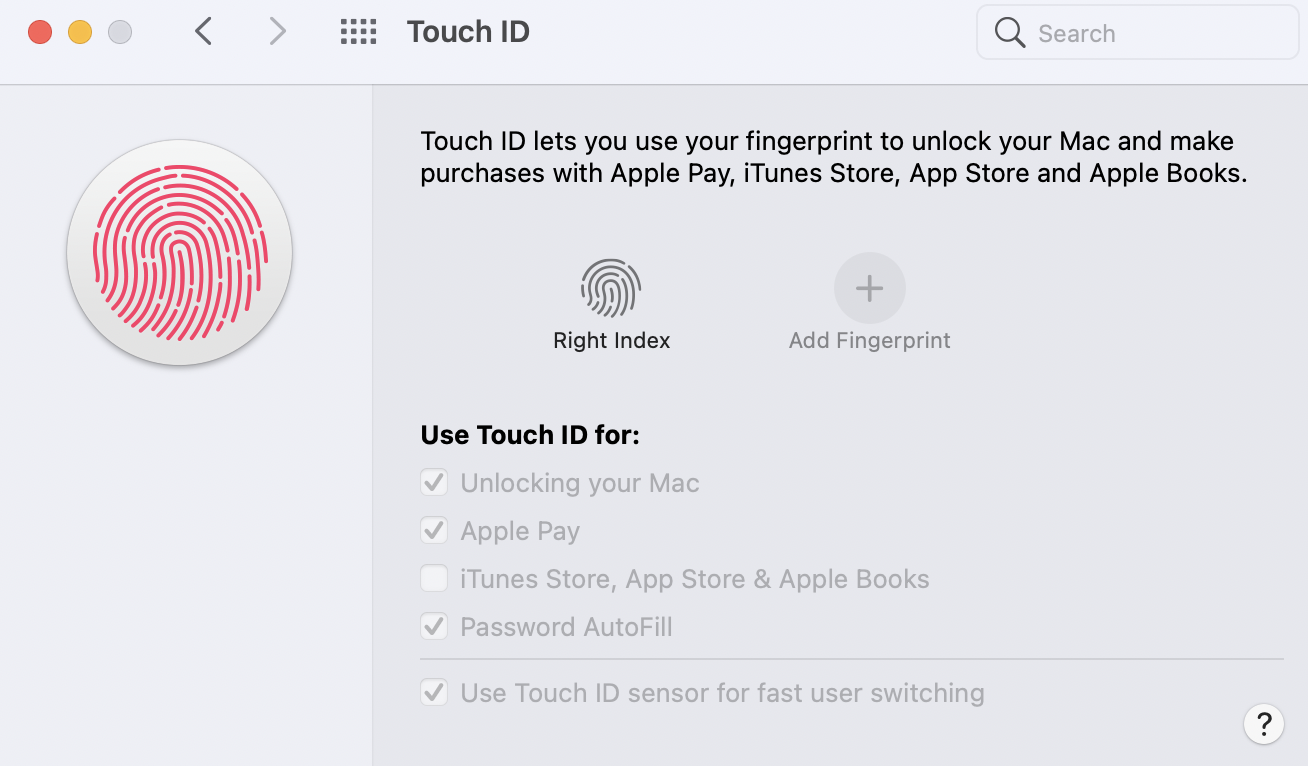This screenshot has height=766, width=1308.
Task: Open help with the question mark button
Action: [1264, 723]
